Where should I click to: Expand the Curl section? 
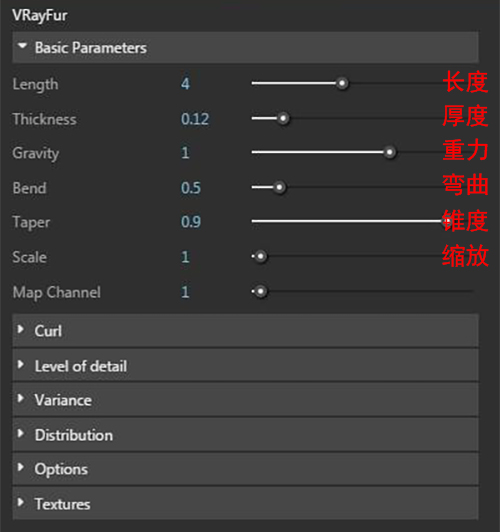point(245,330)
